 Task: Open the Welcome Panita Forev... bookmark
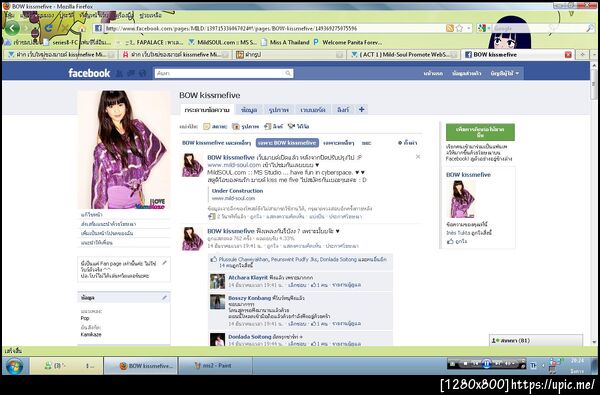(347, 42)
